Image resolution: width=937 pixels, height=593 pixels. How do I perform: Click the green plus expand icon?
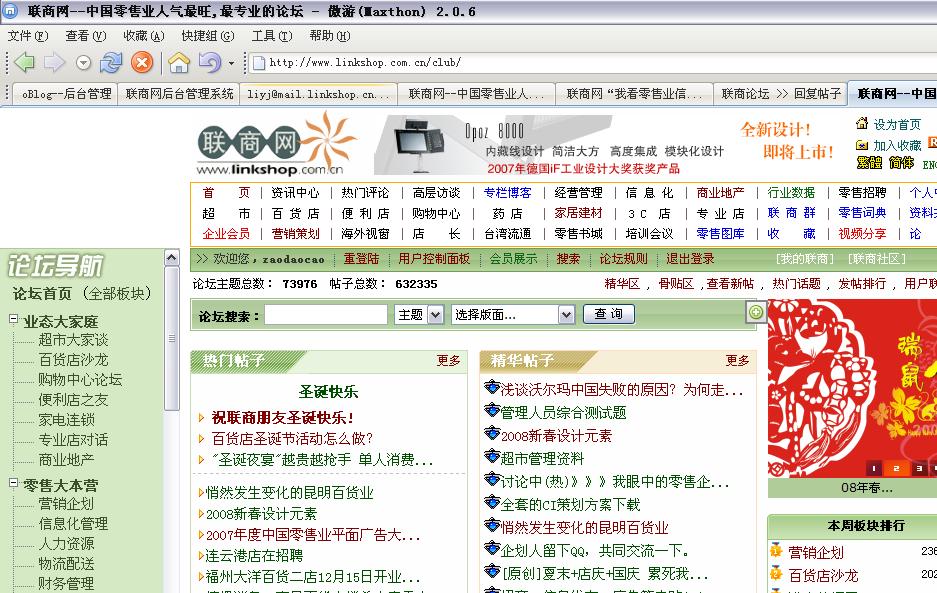click(x=756, y=312)
